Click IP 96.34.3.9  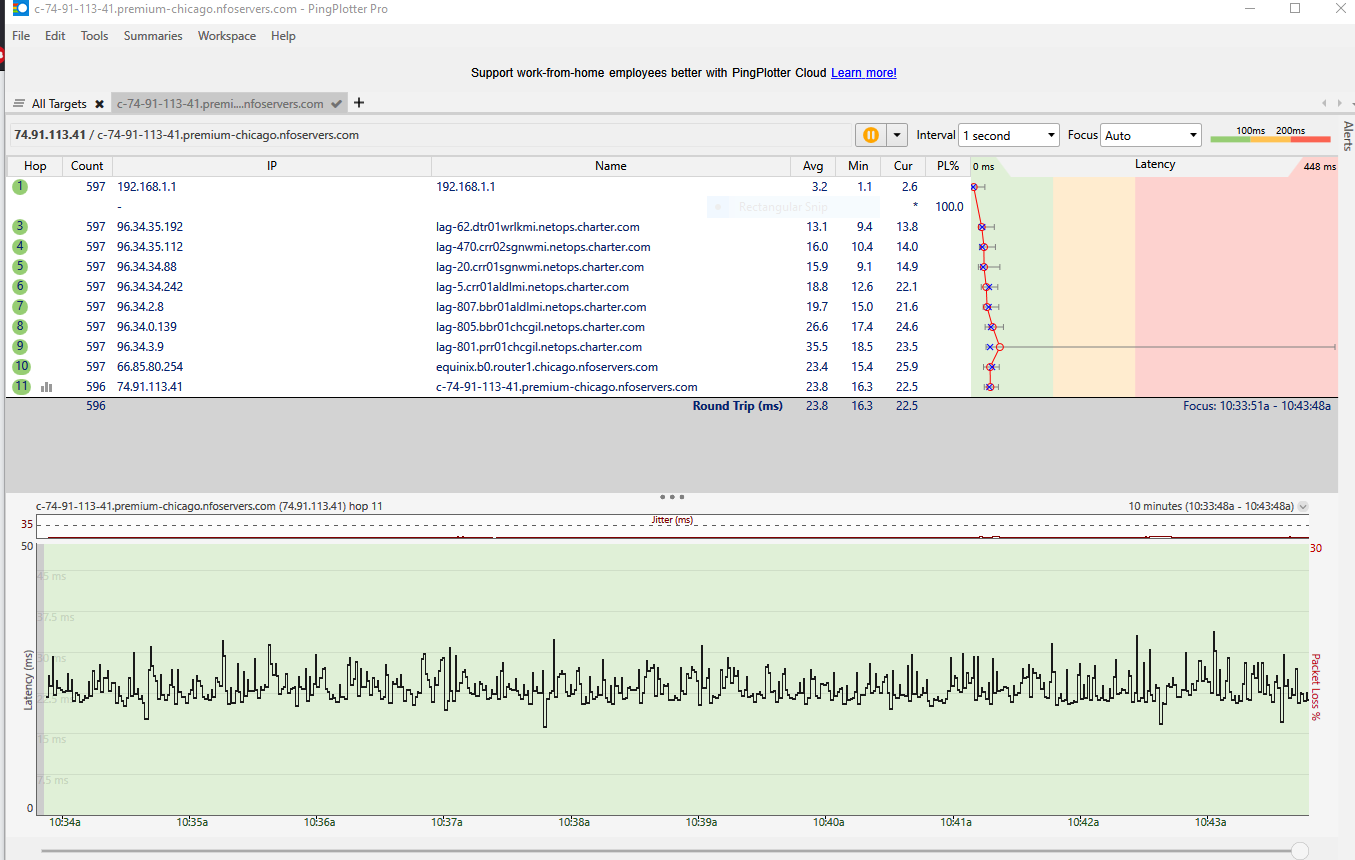140,347
